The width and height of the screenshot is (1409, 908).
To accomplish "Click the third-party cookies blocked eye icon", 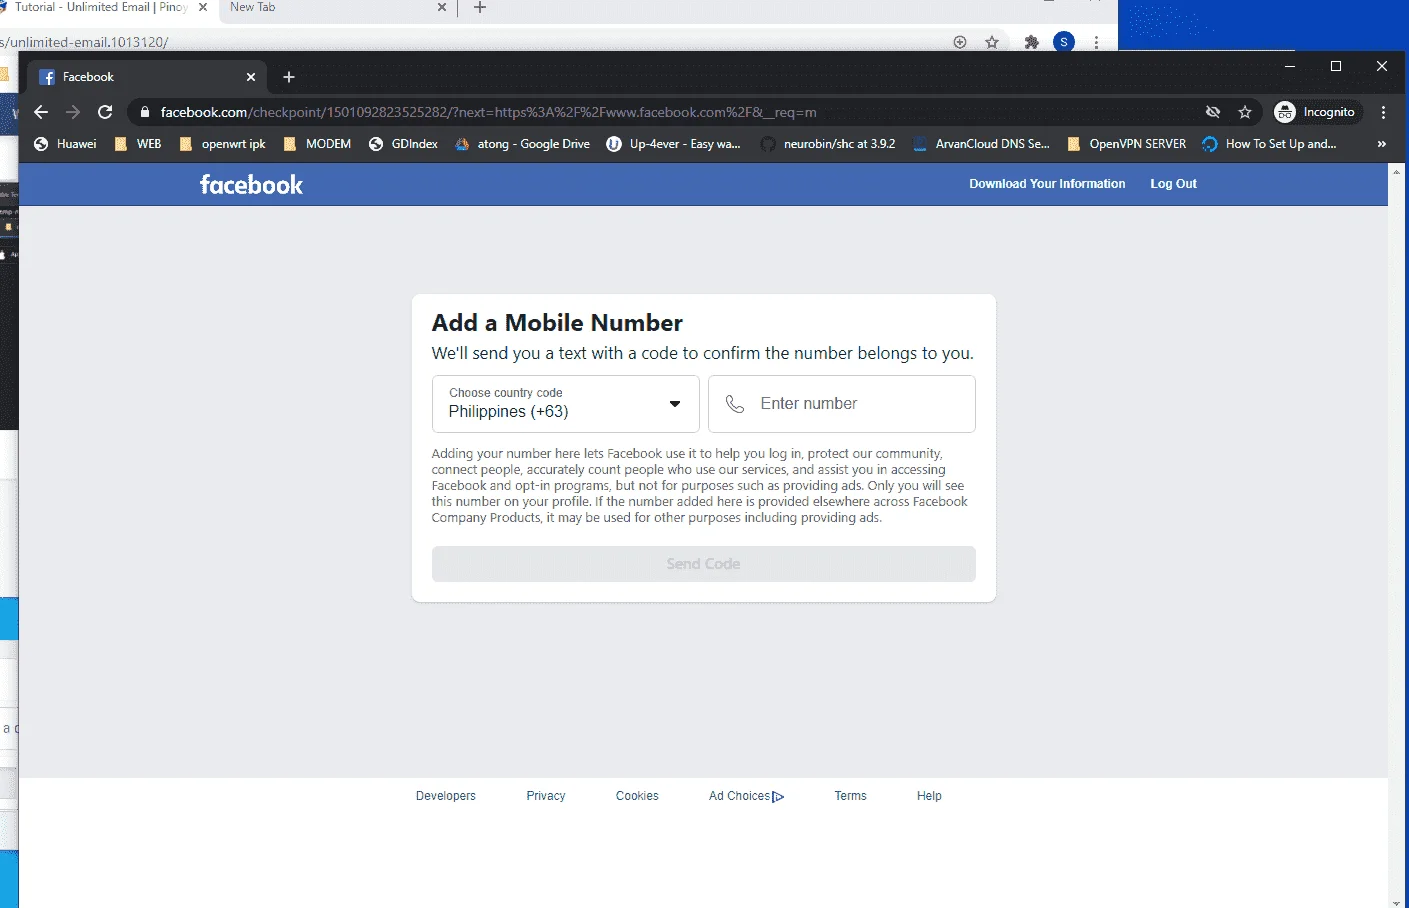I will coord(1213,112).
